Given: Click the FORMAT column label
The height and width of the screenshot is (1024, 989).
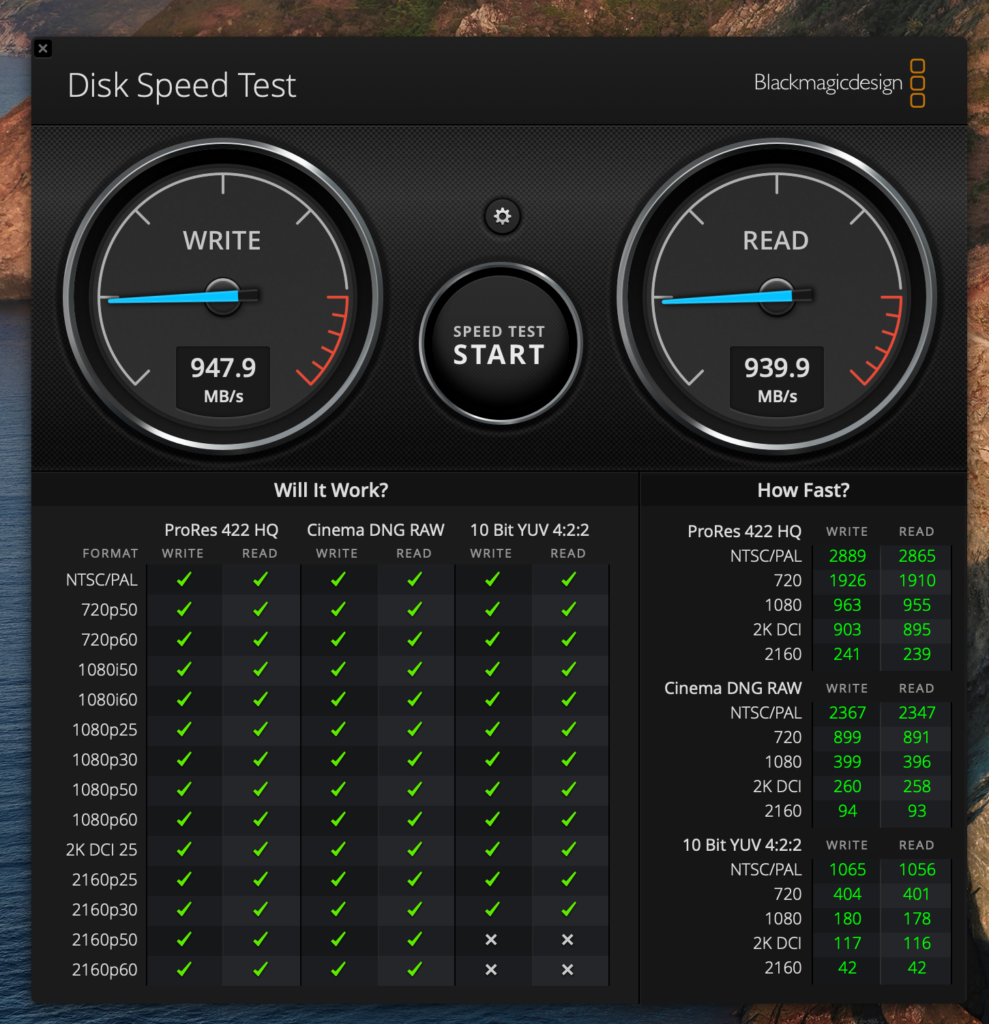Looking at the screenshot, I should [110, 554].
